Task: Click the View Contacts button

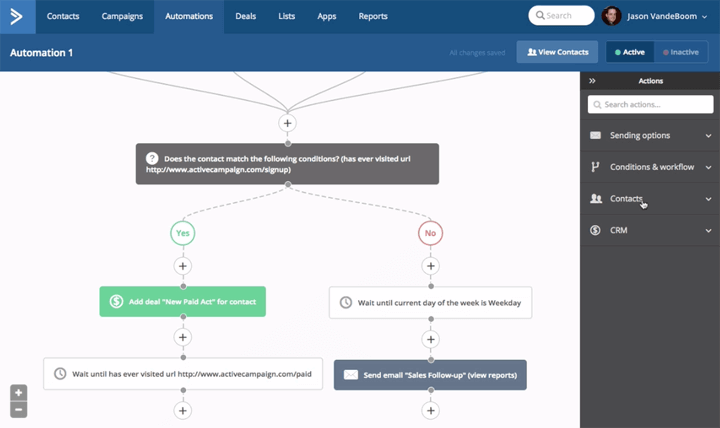Action: coord(557,52)
